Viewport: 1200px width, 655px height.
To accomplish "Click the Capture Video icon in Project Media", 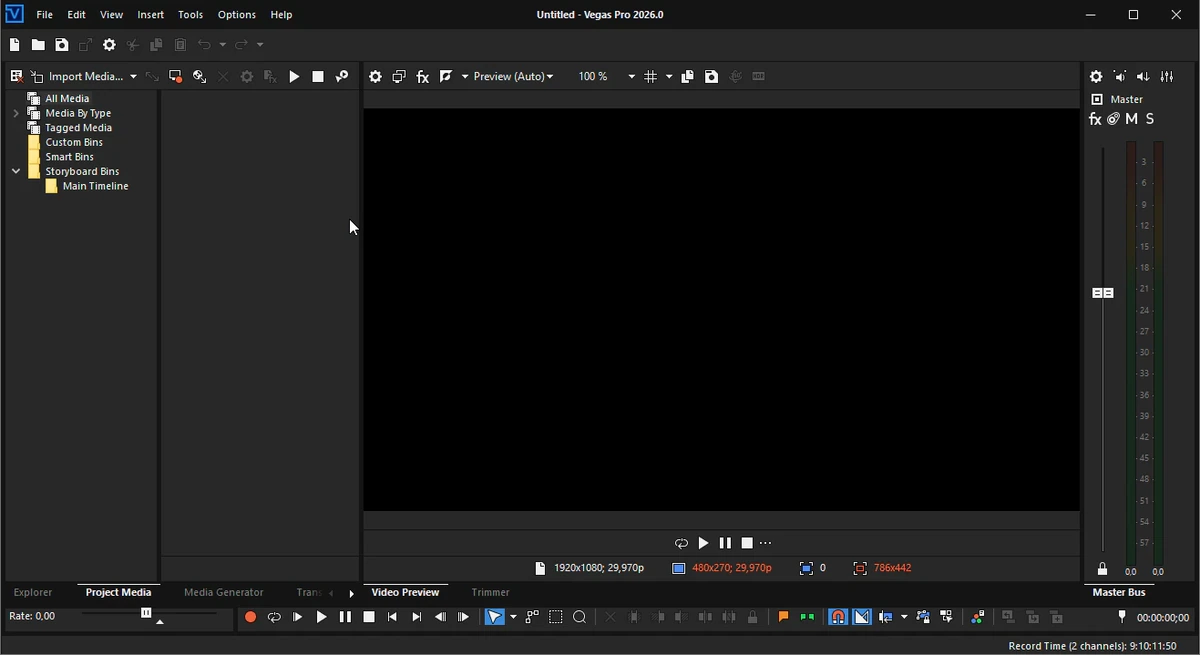I will (x=176, y=77).
